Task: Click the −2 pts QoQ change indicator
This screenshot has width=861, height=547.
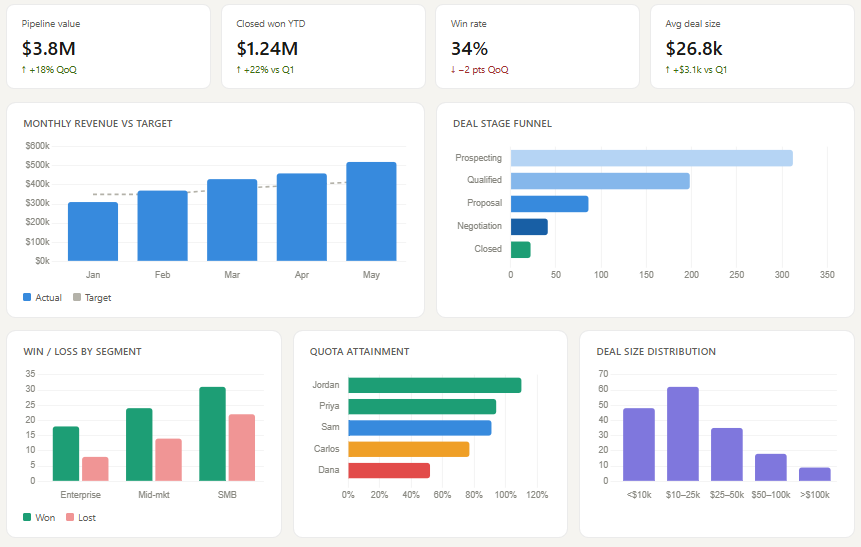Action: tap(479, 70)
